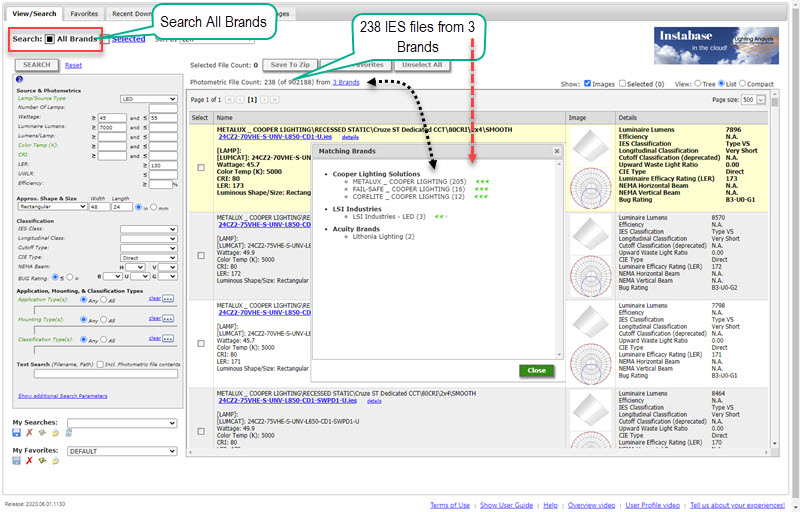Open the Longitudinal Class dropdown
Screen dimensions: 800x512
coord(148,239)
